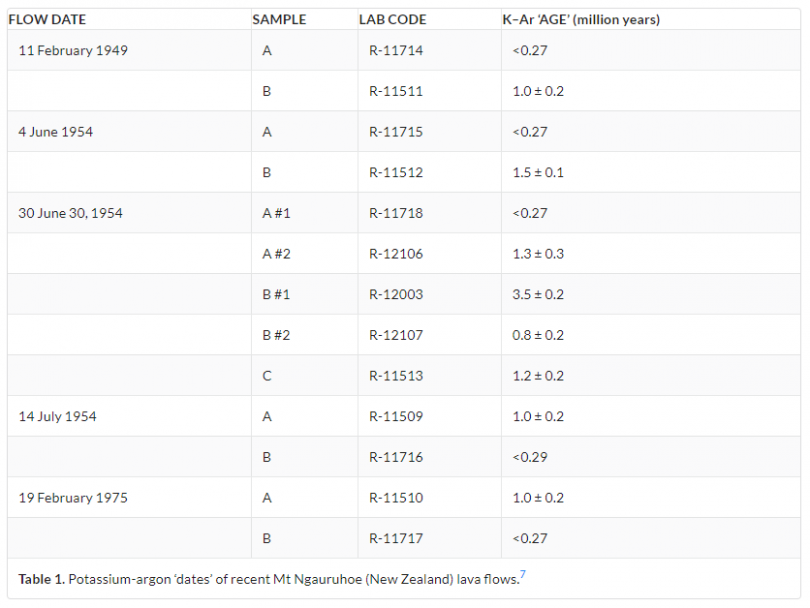Click the LAB CODE column header

(x=392, y=19)
